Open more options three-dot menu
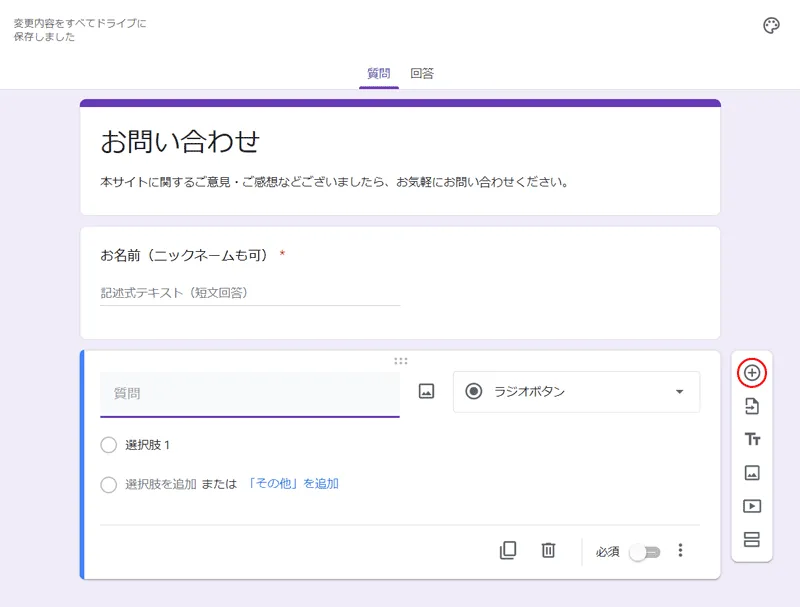The width and height of the screenshot is (800, 607). click(x=680, y=550)
